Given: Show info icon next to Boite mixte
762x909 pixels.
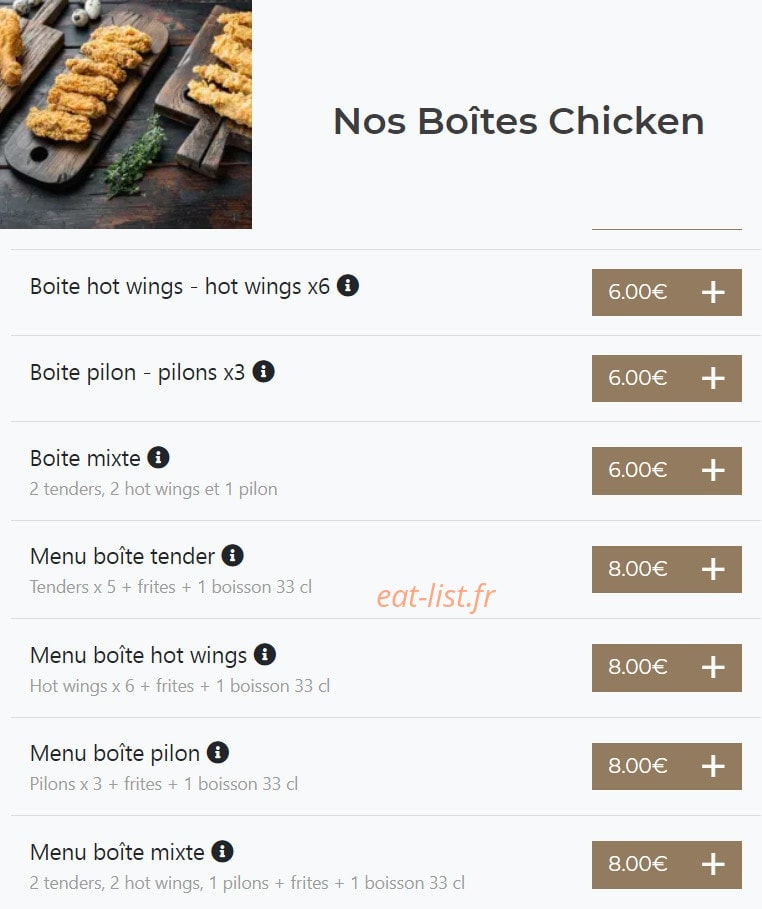Looking at the screenshot, I should [158, 457].
